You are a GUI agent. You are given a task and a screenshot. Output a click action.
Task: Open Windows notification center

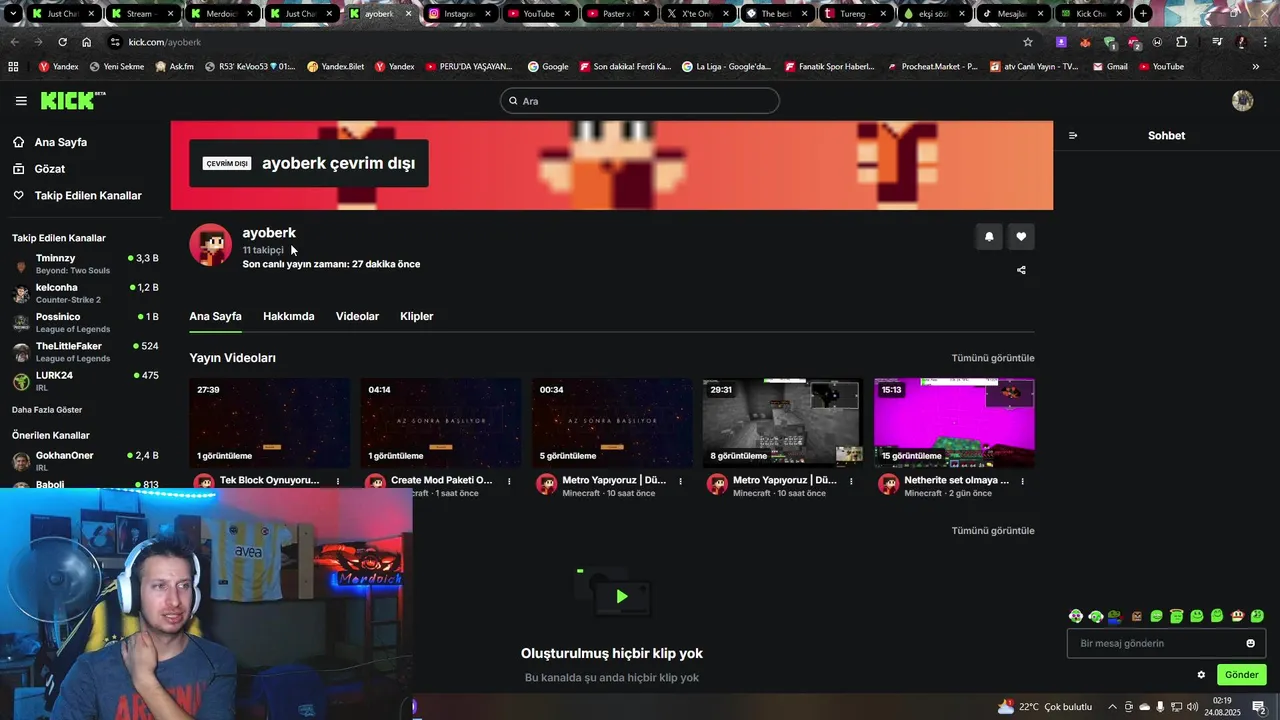(x=1259, y=707)
